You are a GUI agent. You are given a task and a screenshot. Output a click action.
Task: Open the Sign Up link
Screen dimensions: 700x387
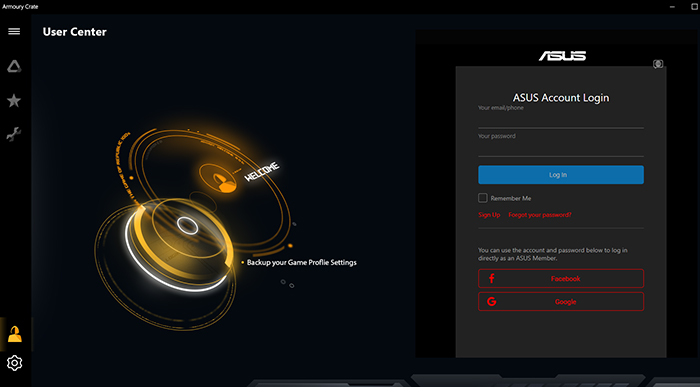[489, 215]
